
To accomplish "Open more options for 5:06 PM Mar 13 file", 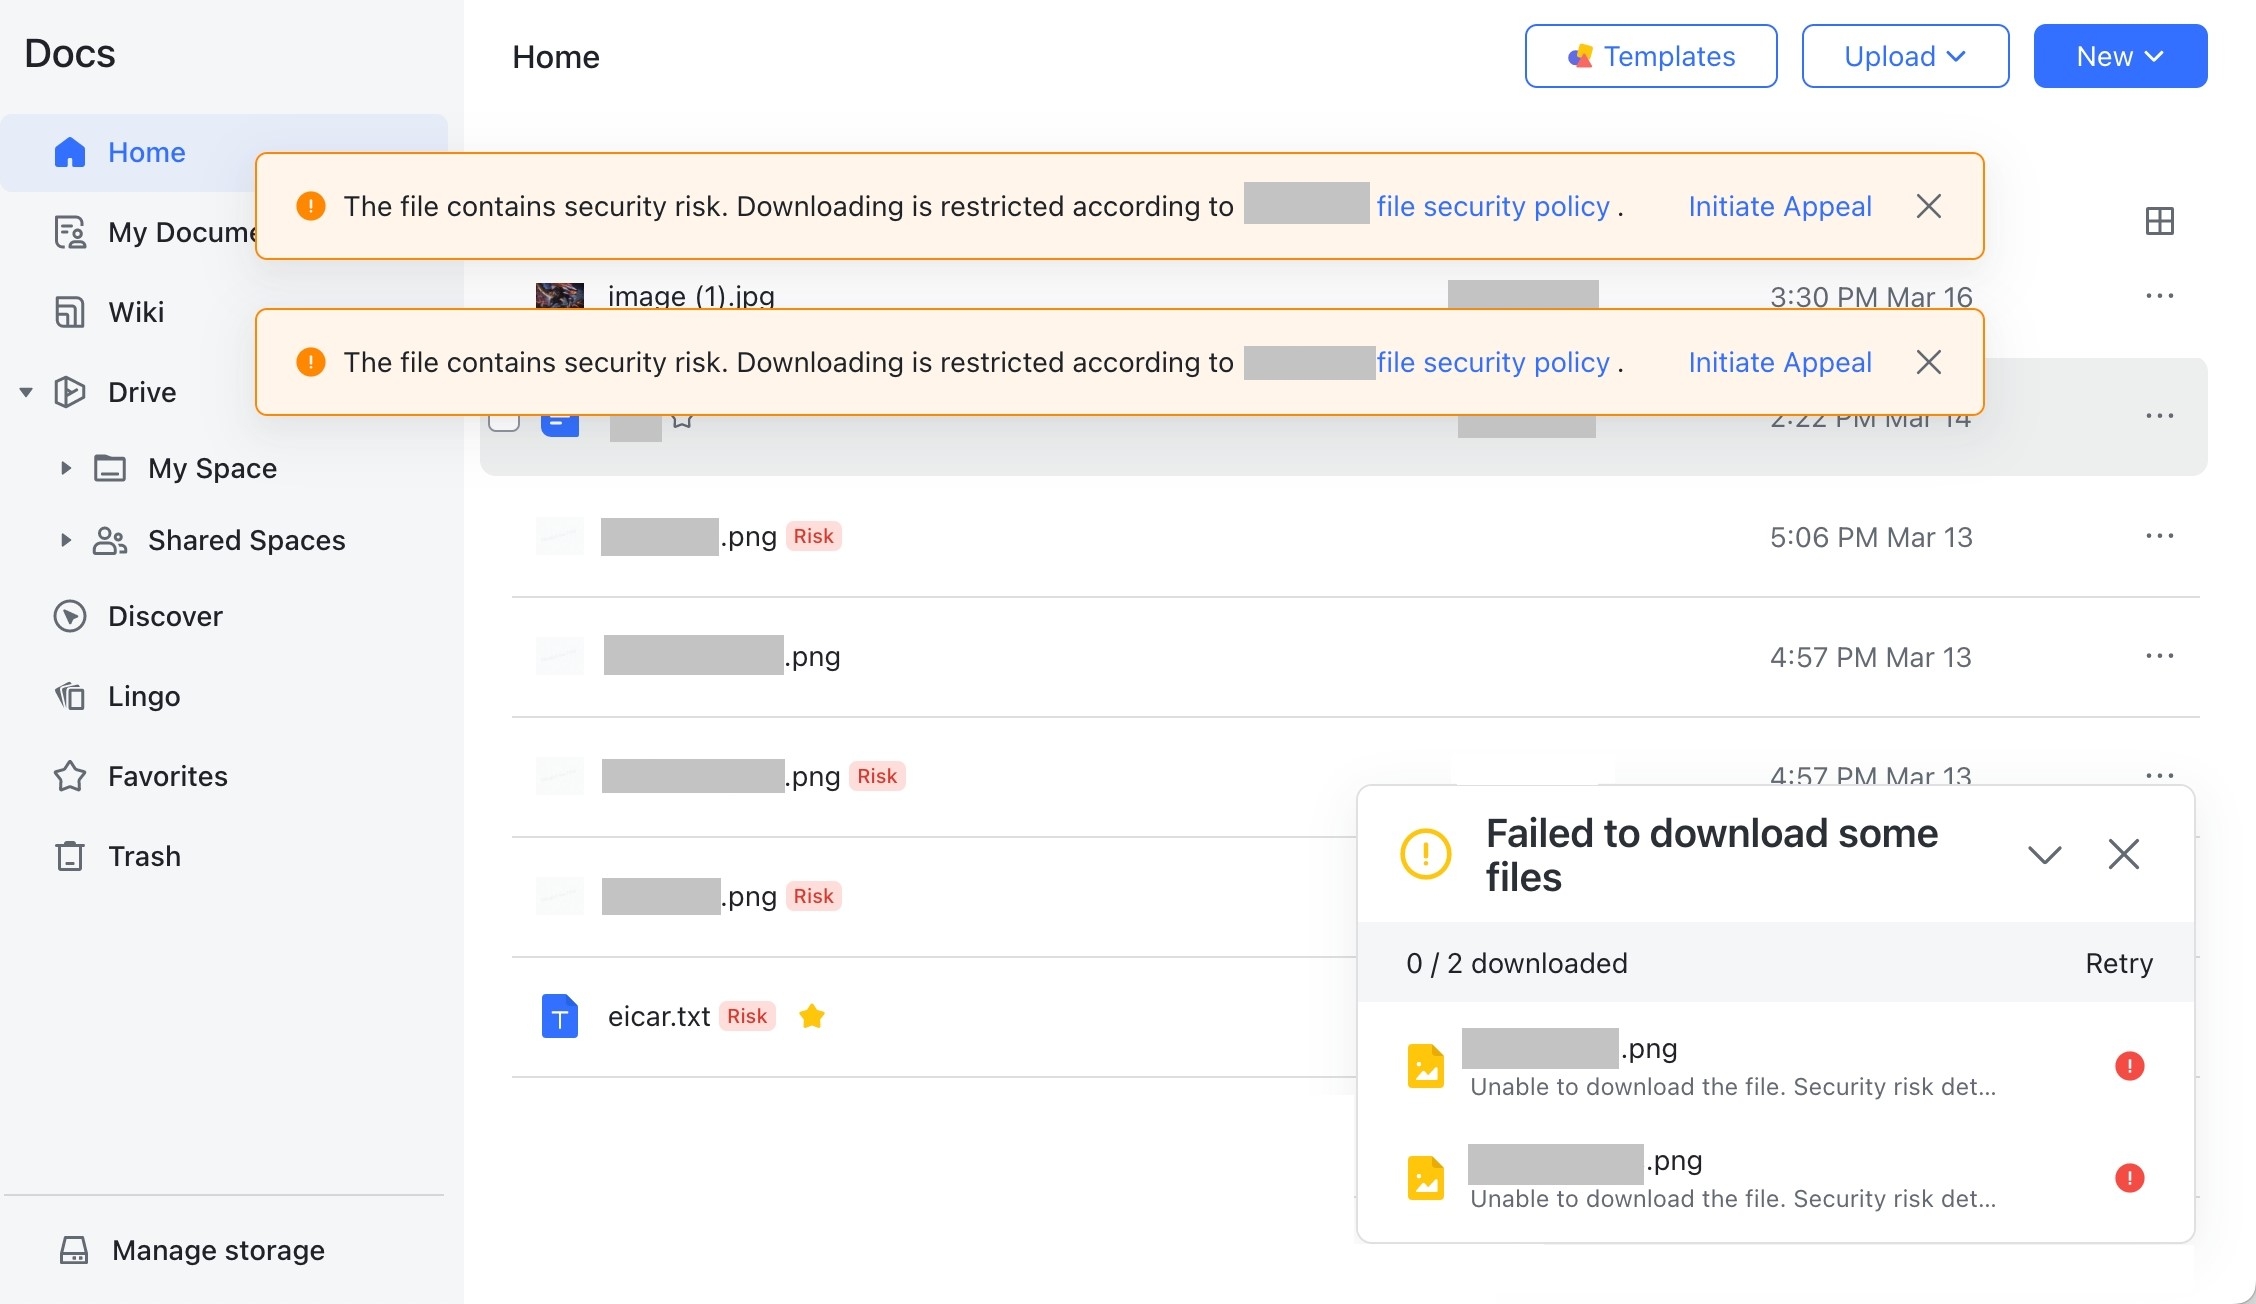I will (x=2160, y=536).
